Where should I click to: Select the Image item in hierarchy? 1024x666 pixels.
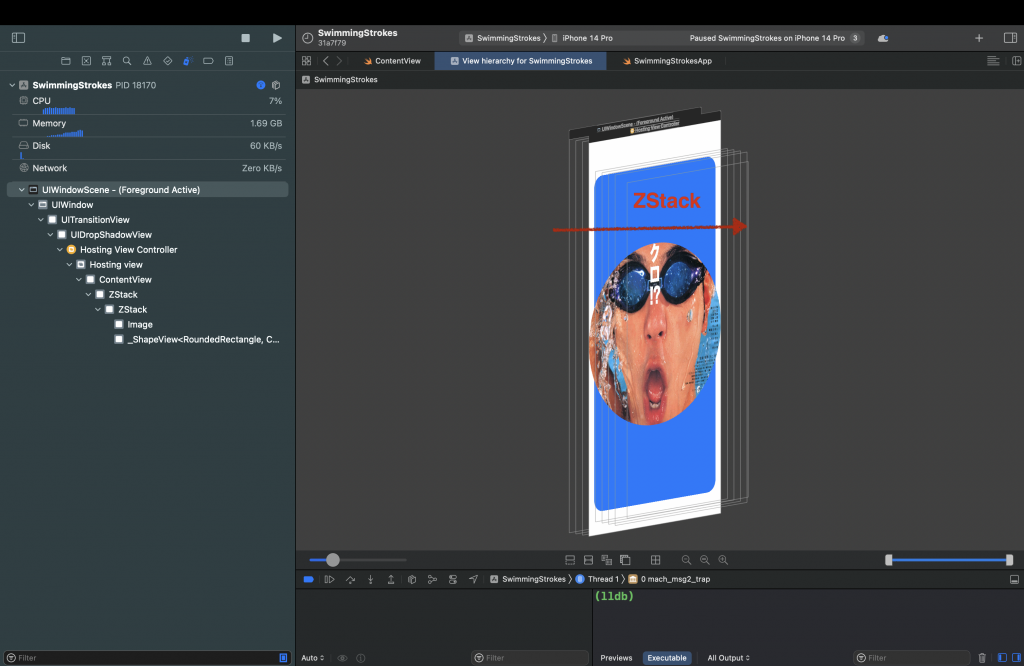click(140, 325)
